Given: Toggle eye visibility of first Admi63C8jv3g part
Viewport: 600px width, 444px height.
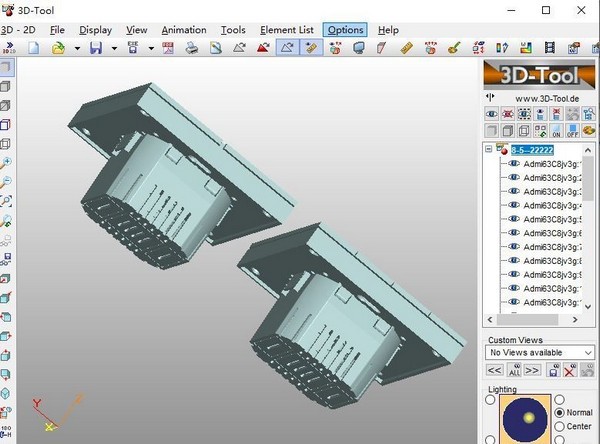Looking at the screenshot, I should click(514, 163).
